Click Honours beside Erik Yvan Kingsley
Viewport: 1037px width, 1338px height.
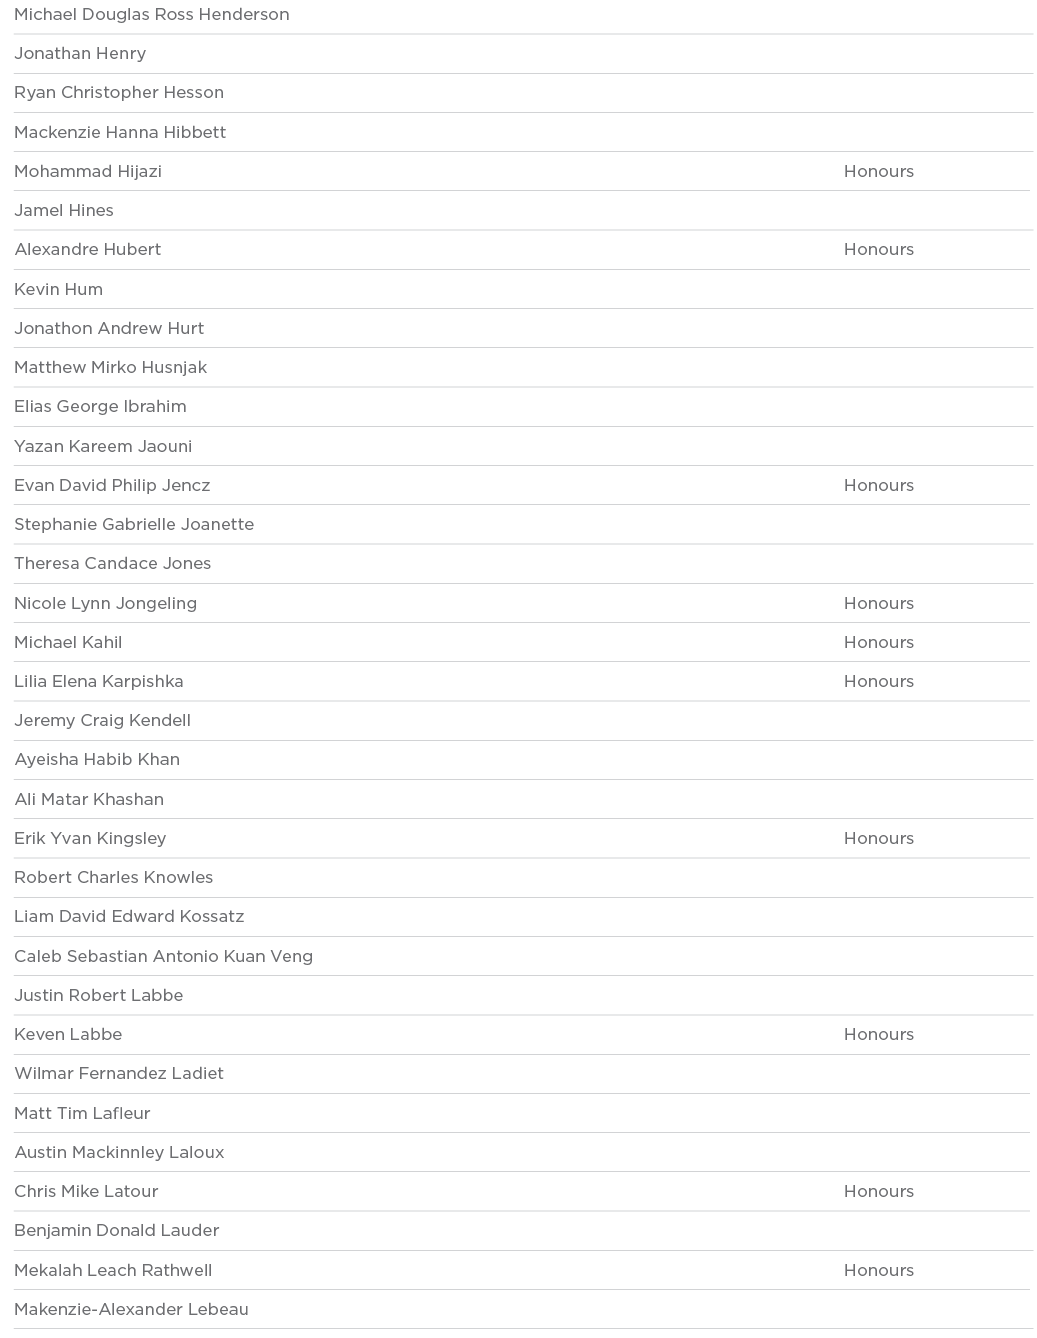878,838
